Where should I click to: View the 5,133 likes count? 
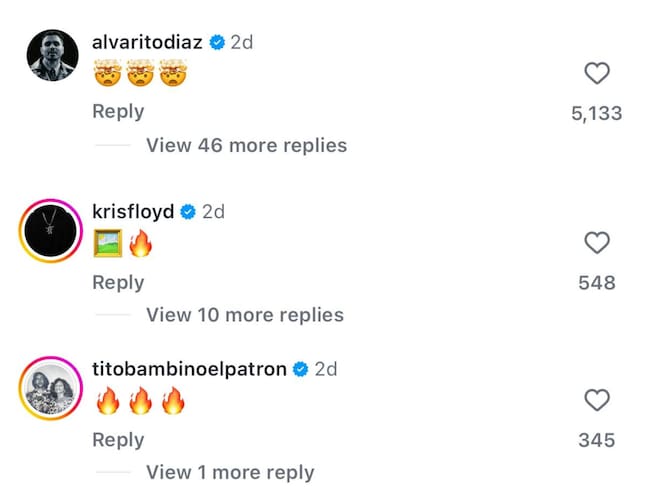point(596,114)
